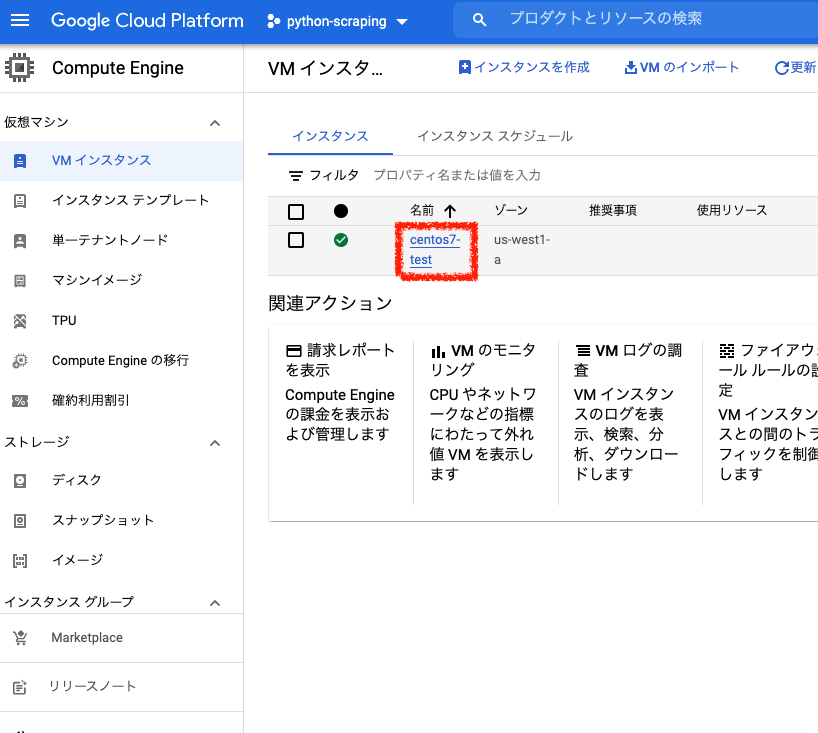Open マシンイメージ in the sidebar
Screen dimensions: 818x733
pyautogui.click(x=122, y=281)
